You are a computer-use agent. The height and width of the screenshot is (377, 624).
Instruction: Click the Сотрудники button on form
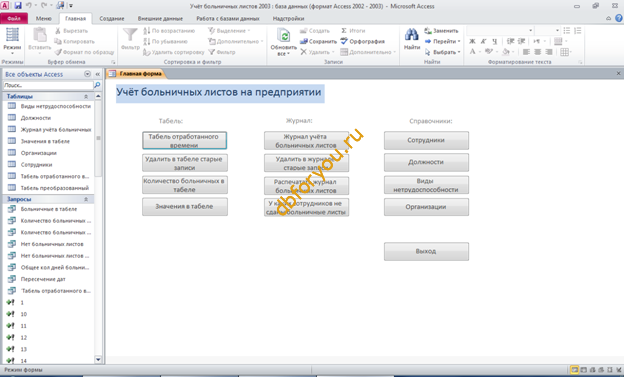pos(426,141)
